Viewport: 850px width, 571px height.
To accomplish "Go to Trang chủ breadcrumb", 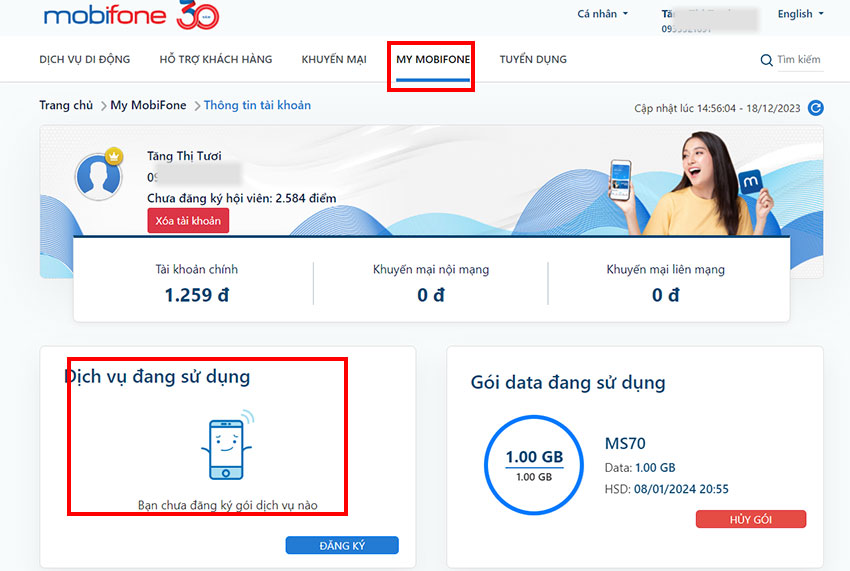I will pyautogui.click(x=66, y=105).
